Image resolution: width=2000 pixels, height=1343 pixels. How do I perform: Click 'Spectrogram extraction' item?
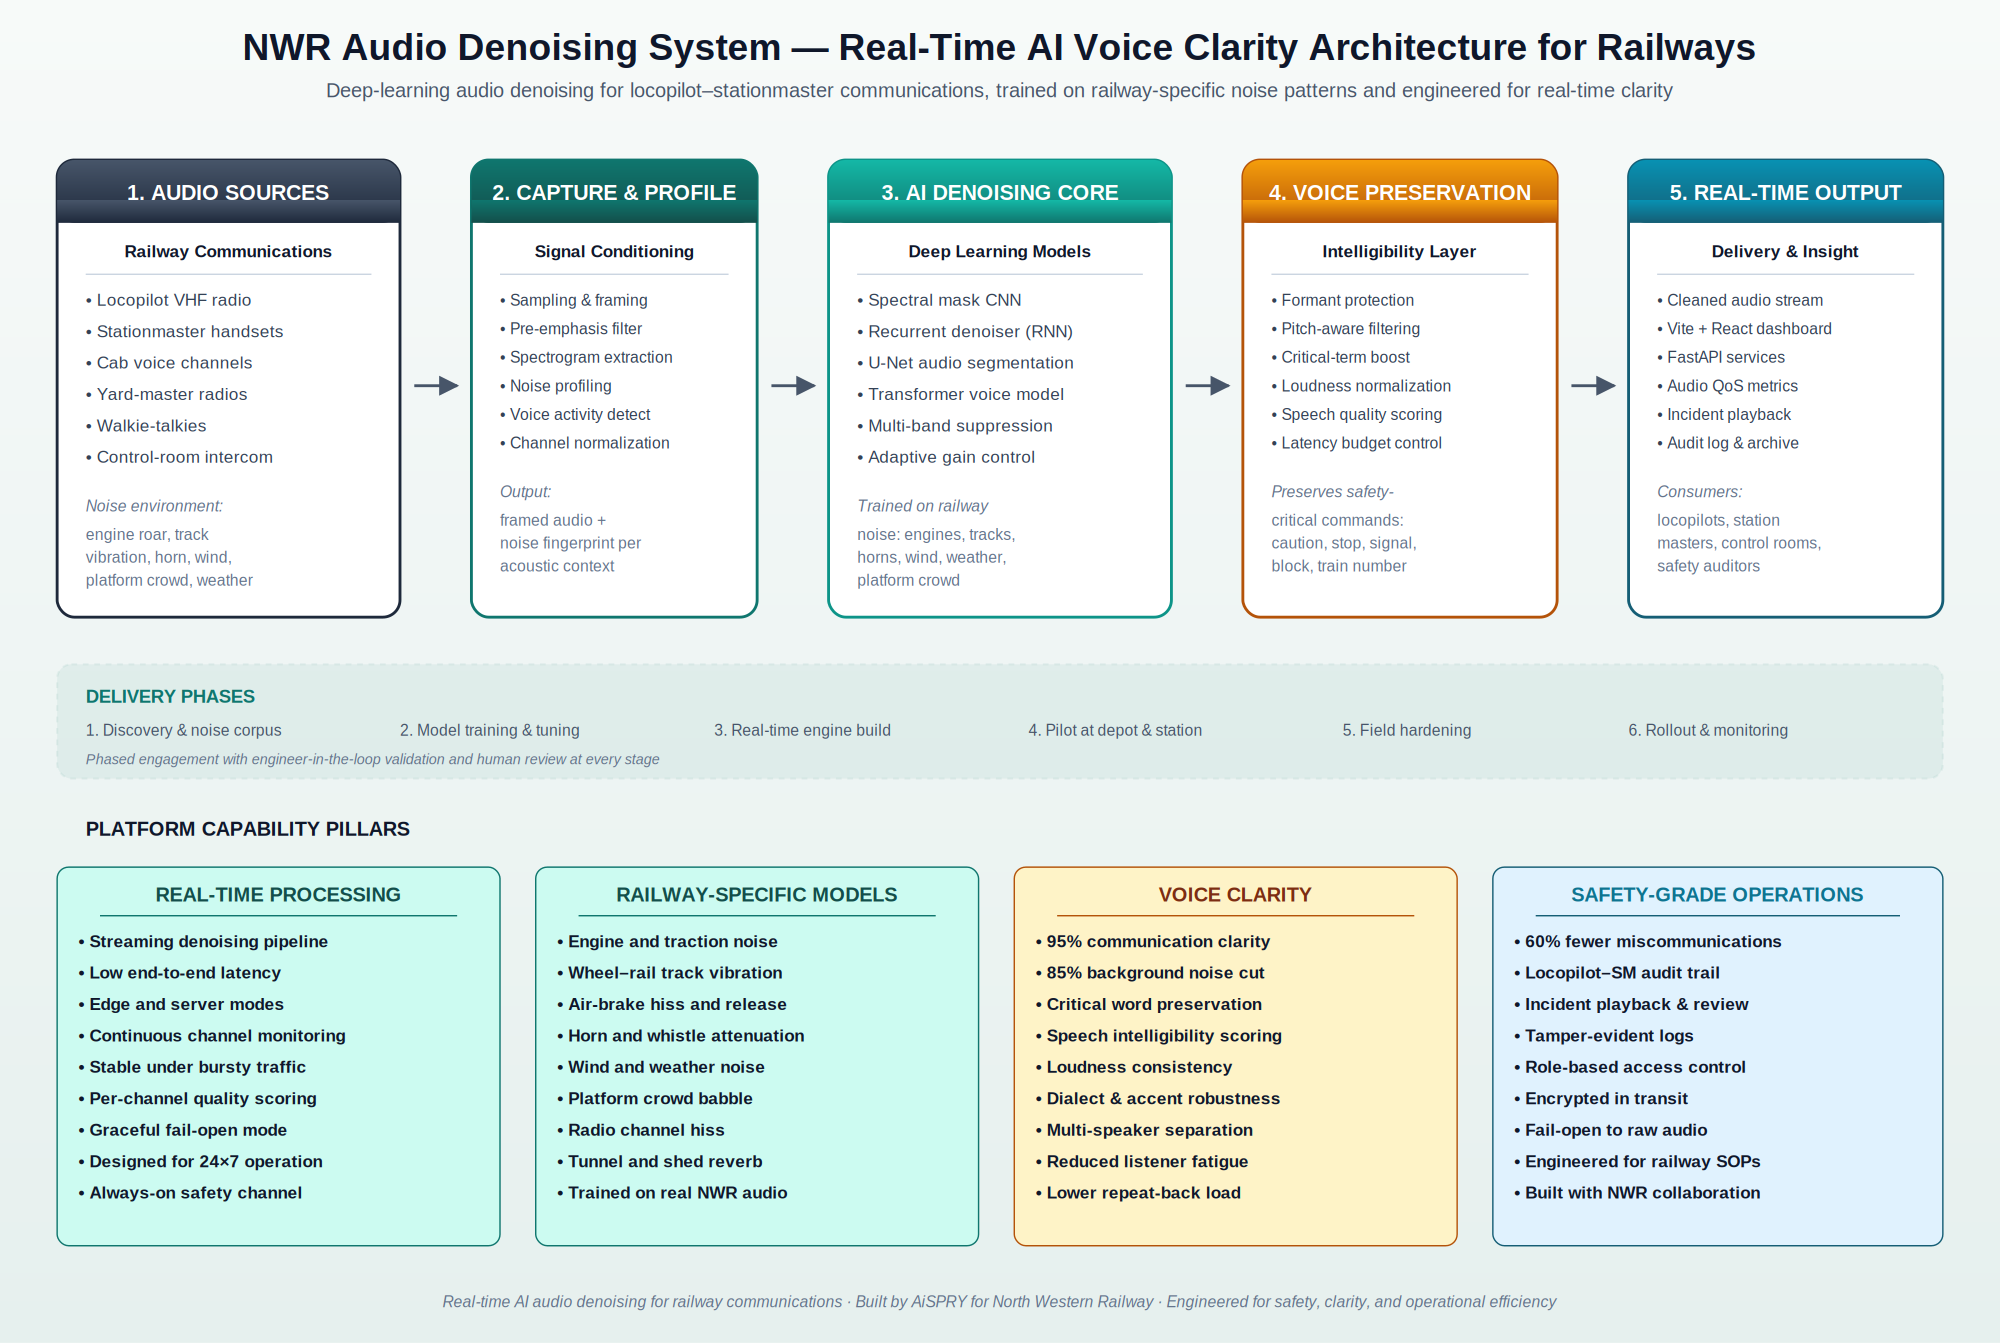coord(586,357)
